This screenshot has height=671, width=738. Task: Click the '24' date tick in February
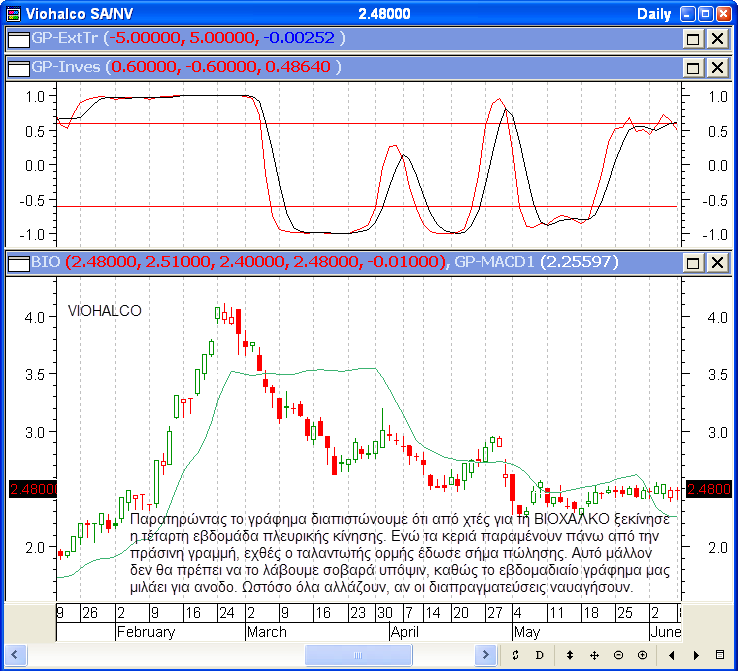tap(227, 613)
